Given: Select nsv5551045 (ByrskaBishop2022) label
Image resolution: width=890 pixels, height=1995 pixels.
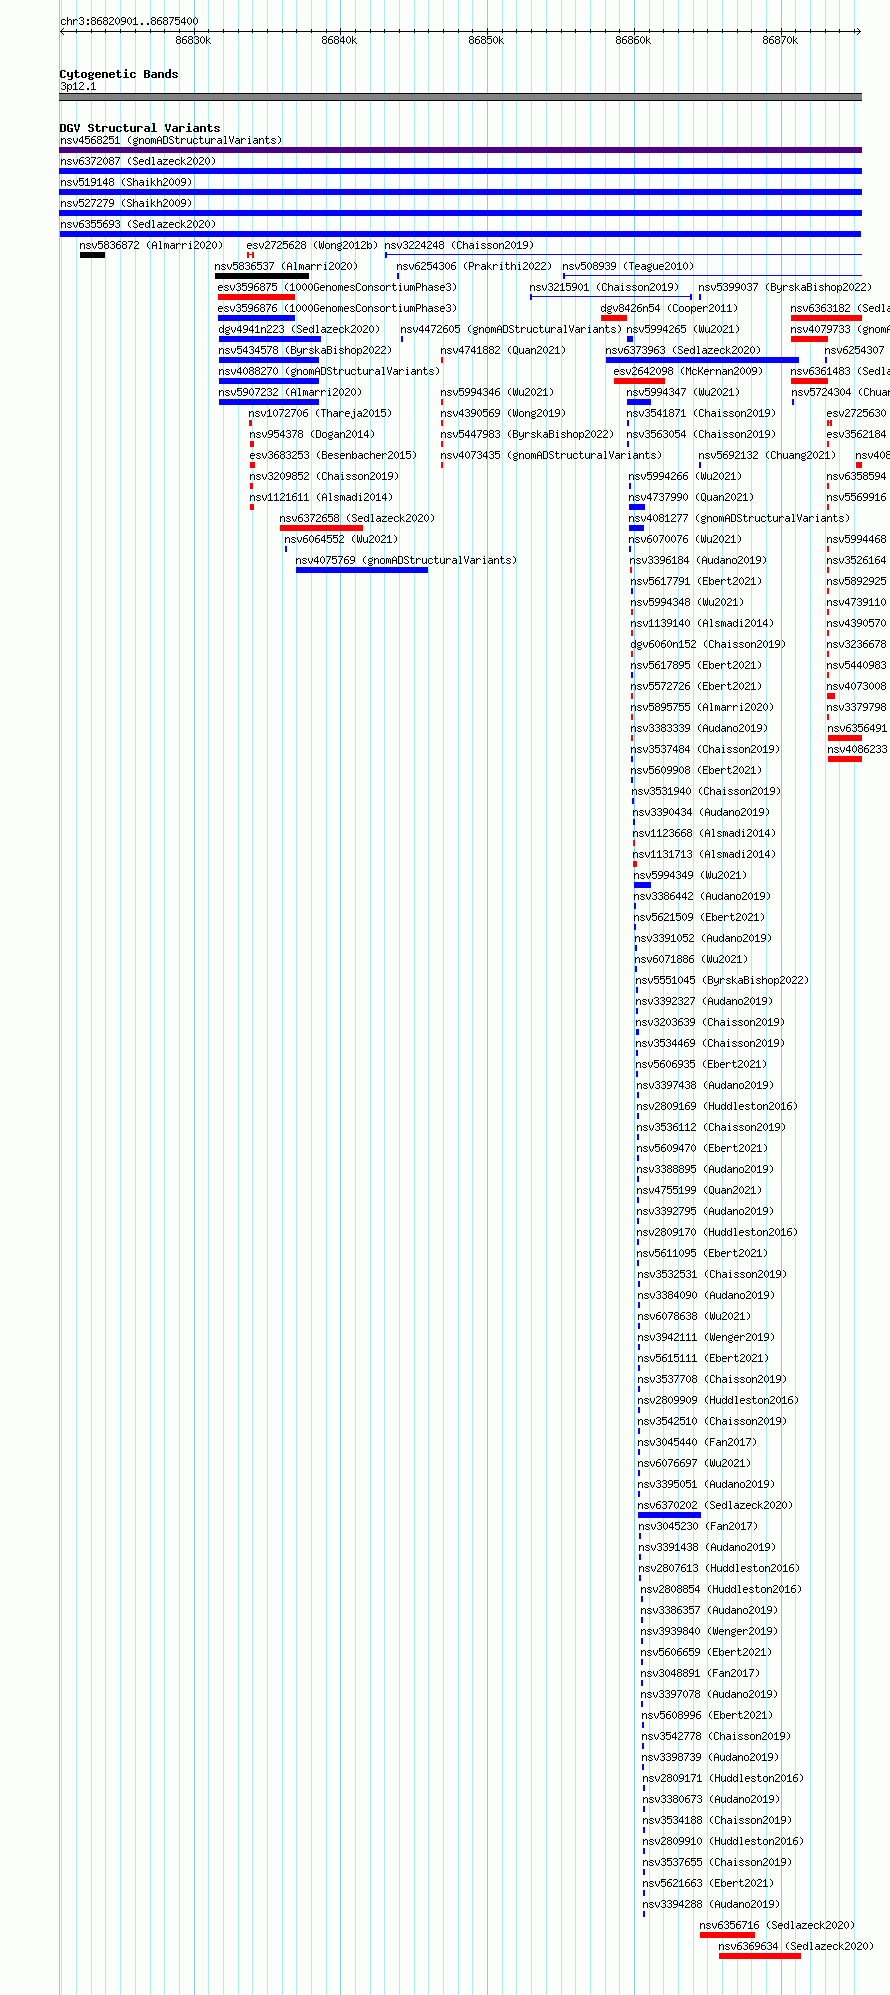Looking at the screenshot, I should click(x=722, y=980).
